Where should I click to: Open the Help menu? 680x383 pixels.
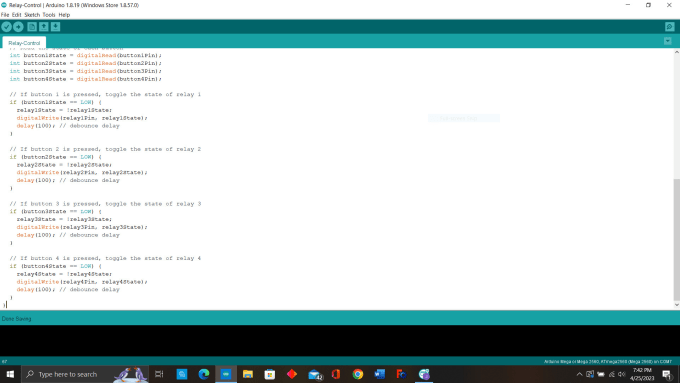point(64,15)
